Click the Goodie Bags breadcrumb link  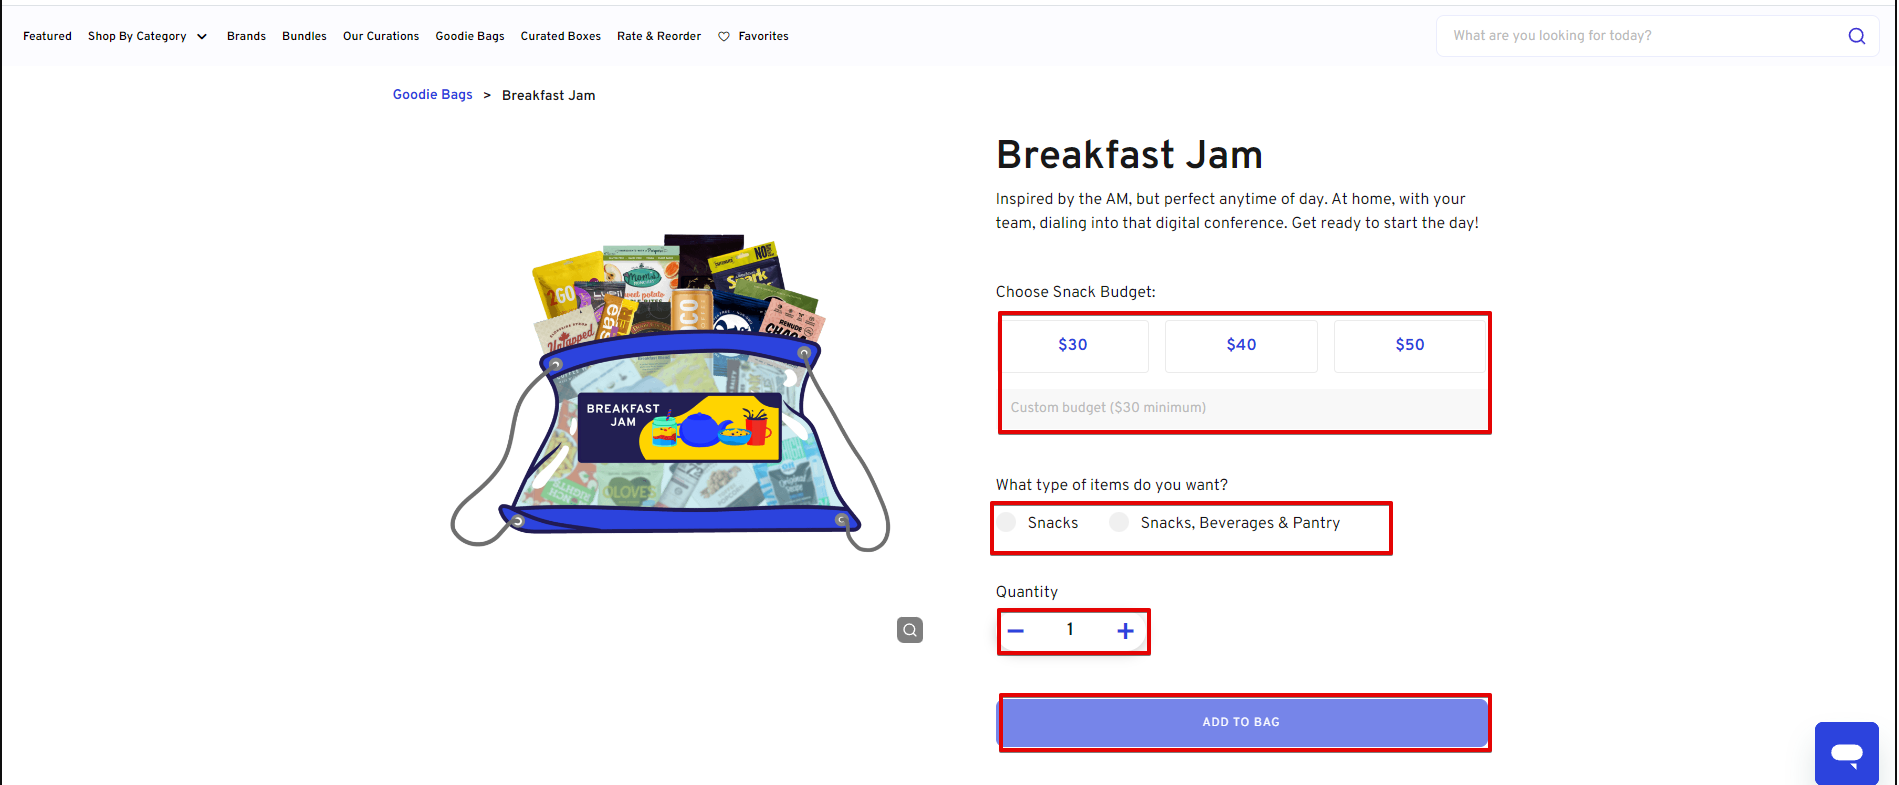tap(432, 95)
